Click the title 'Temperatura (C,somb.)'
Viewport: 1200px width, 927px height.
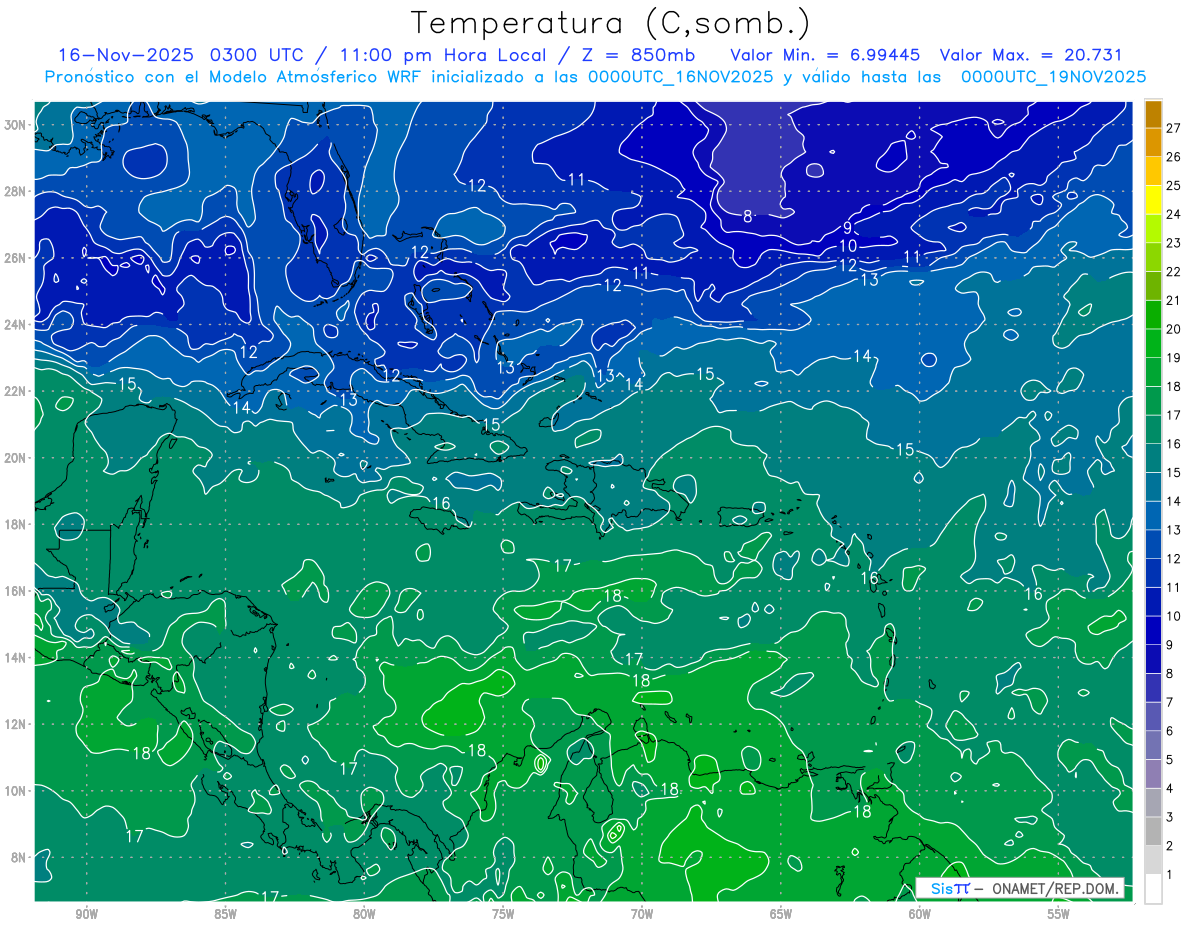(610, 23)
